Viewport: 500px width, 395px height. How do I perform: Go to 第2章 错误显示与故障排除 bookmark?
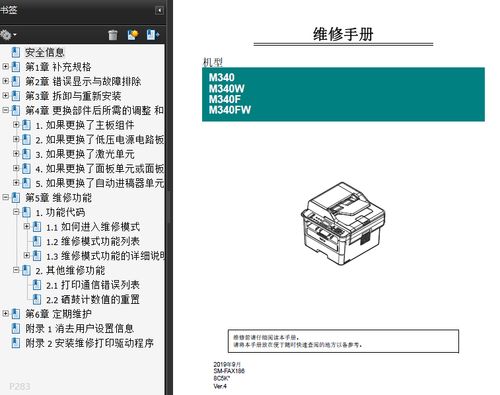(x=83, y=81)
